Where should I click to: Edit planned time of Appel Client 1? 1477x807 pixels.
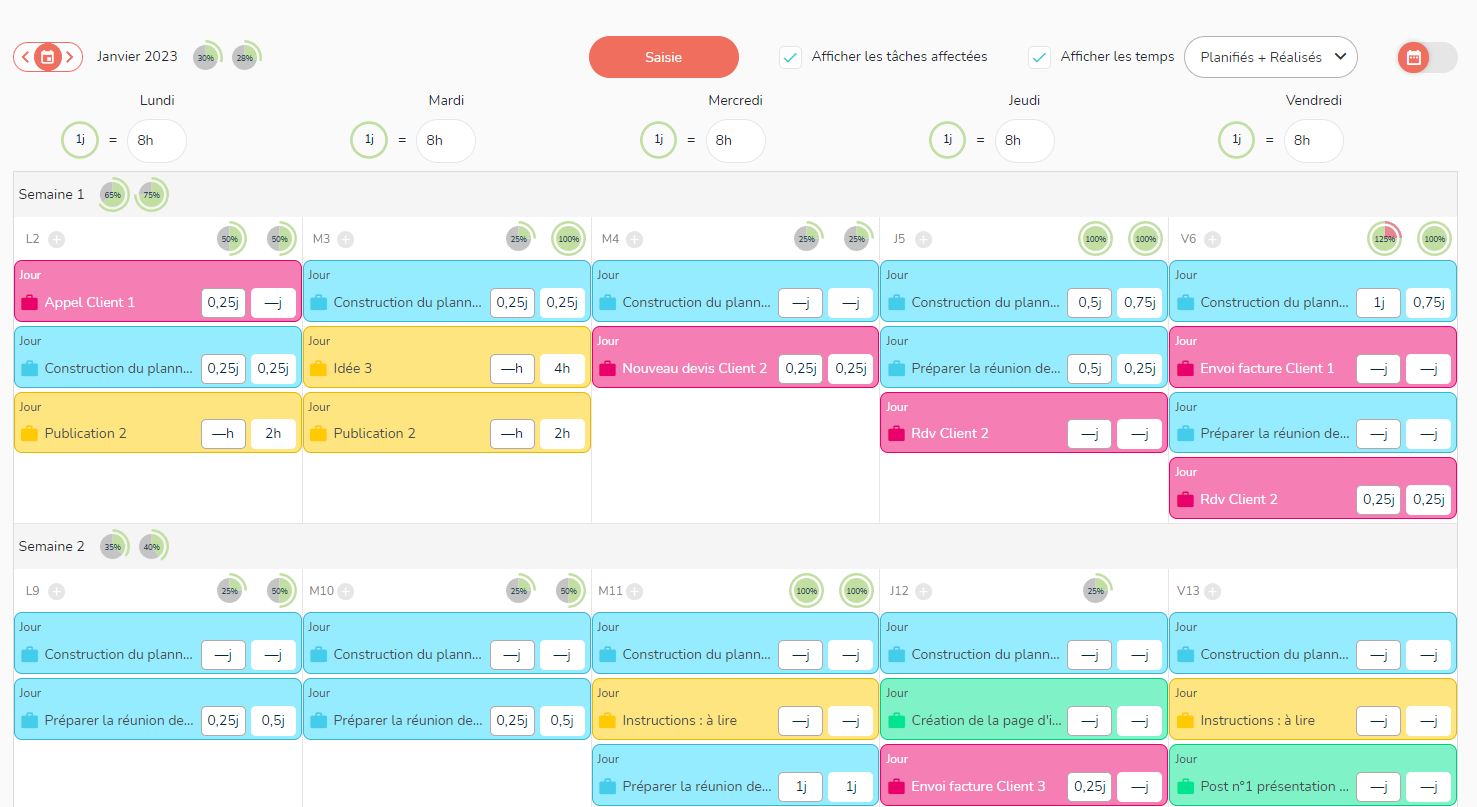[224, 302]
